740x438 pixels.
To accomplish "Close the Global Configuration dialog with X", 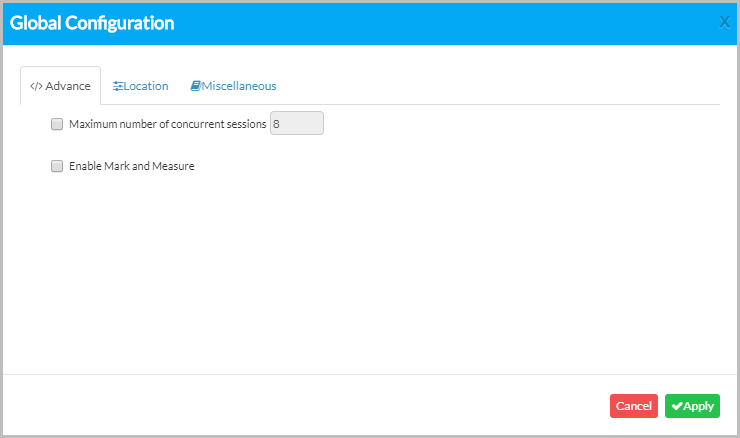I will pos(725,22).
